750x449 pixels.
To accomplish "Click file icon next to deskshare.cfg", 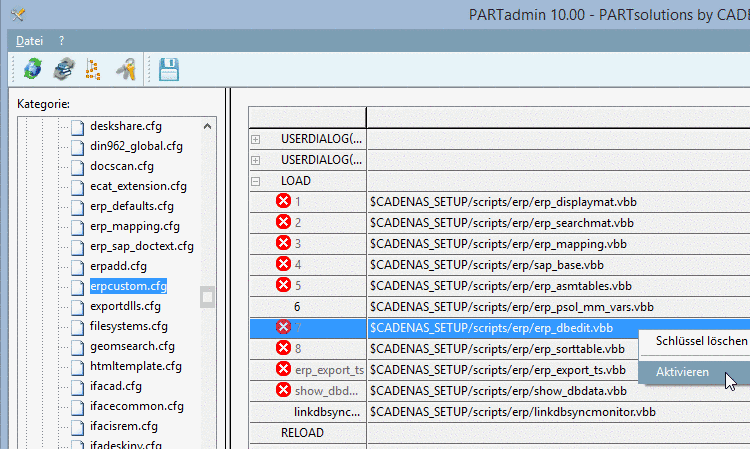I will (77, 127).
